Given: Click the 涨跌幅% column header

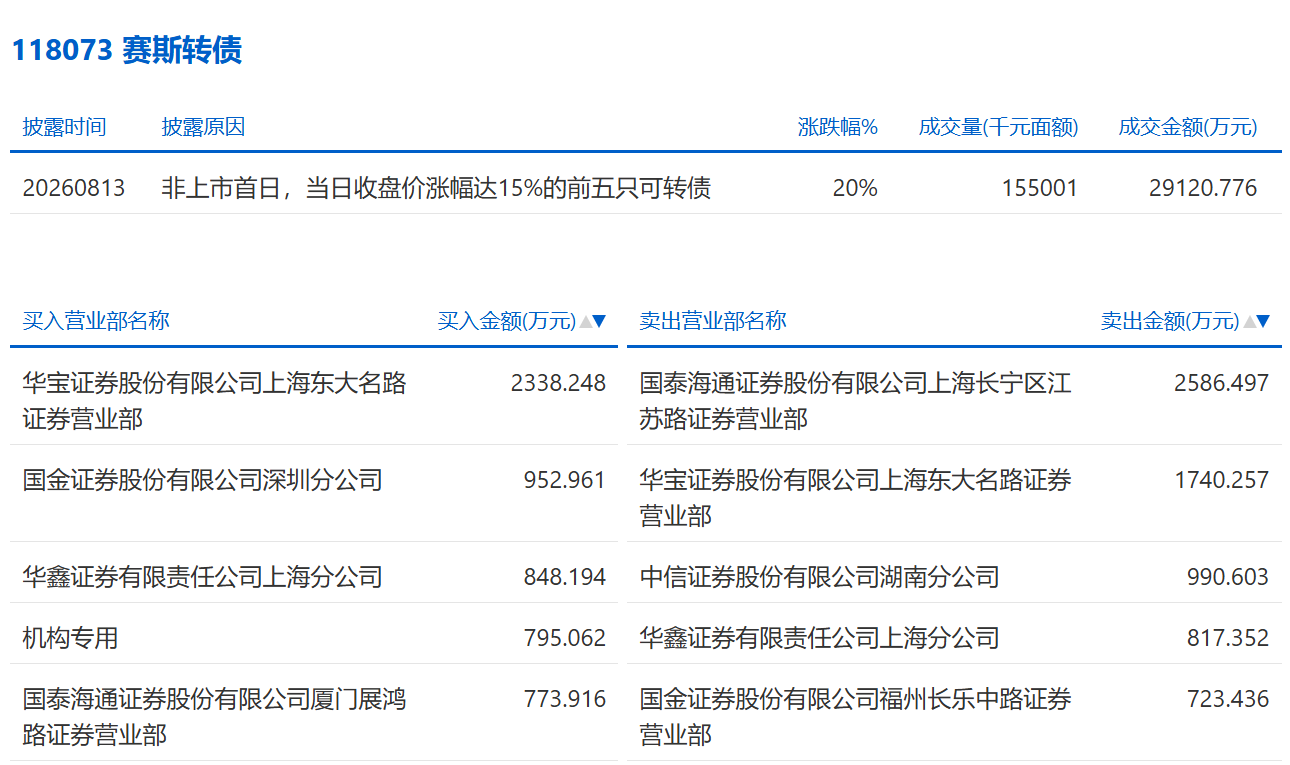Looking at the screenshot, I should point(837,127).
